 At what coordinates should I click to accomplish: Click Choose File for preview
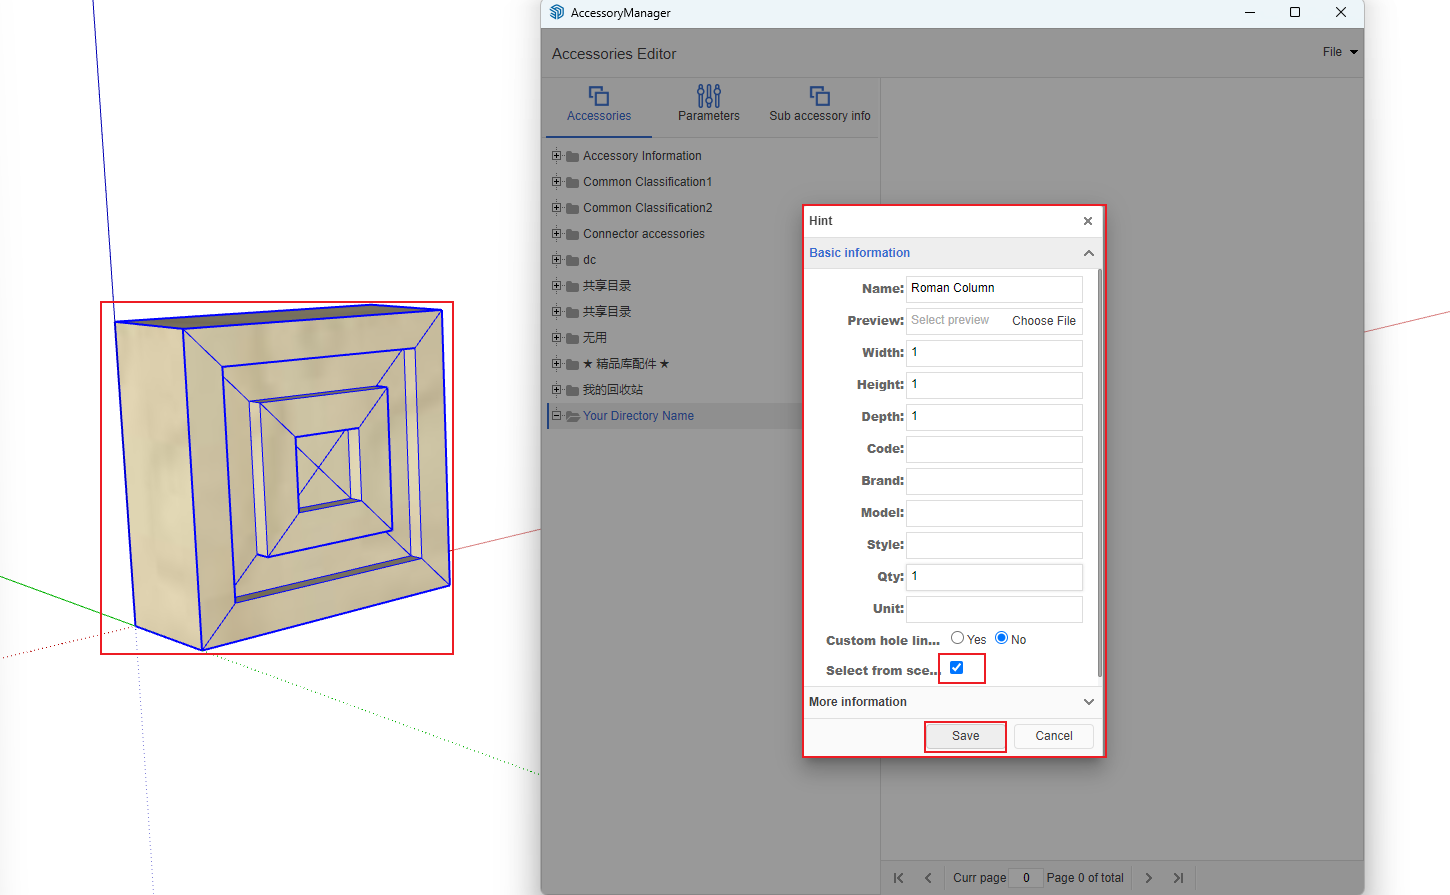(1043, 321)
